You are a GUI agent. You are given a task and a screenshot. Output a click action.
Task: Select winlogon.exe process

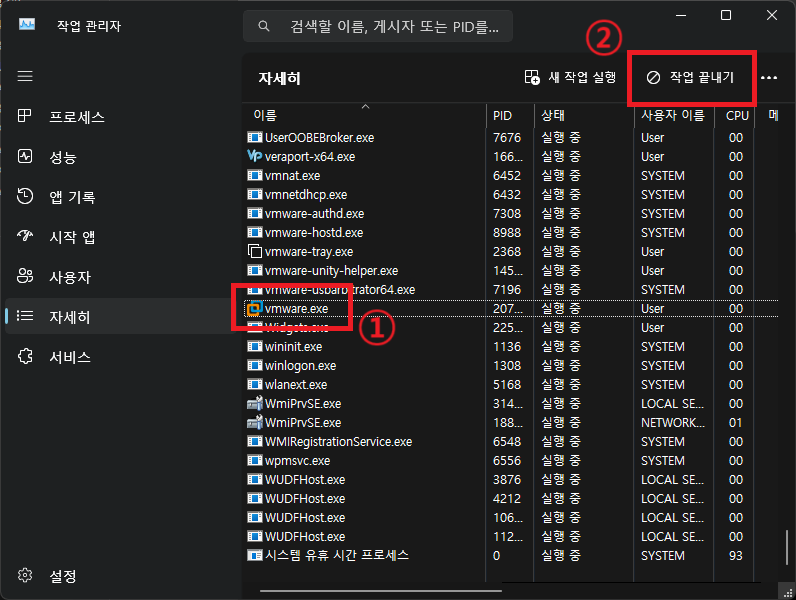[512, 365]
